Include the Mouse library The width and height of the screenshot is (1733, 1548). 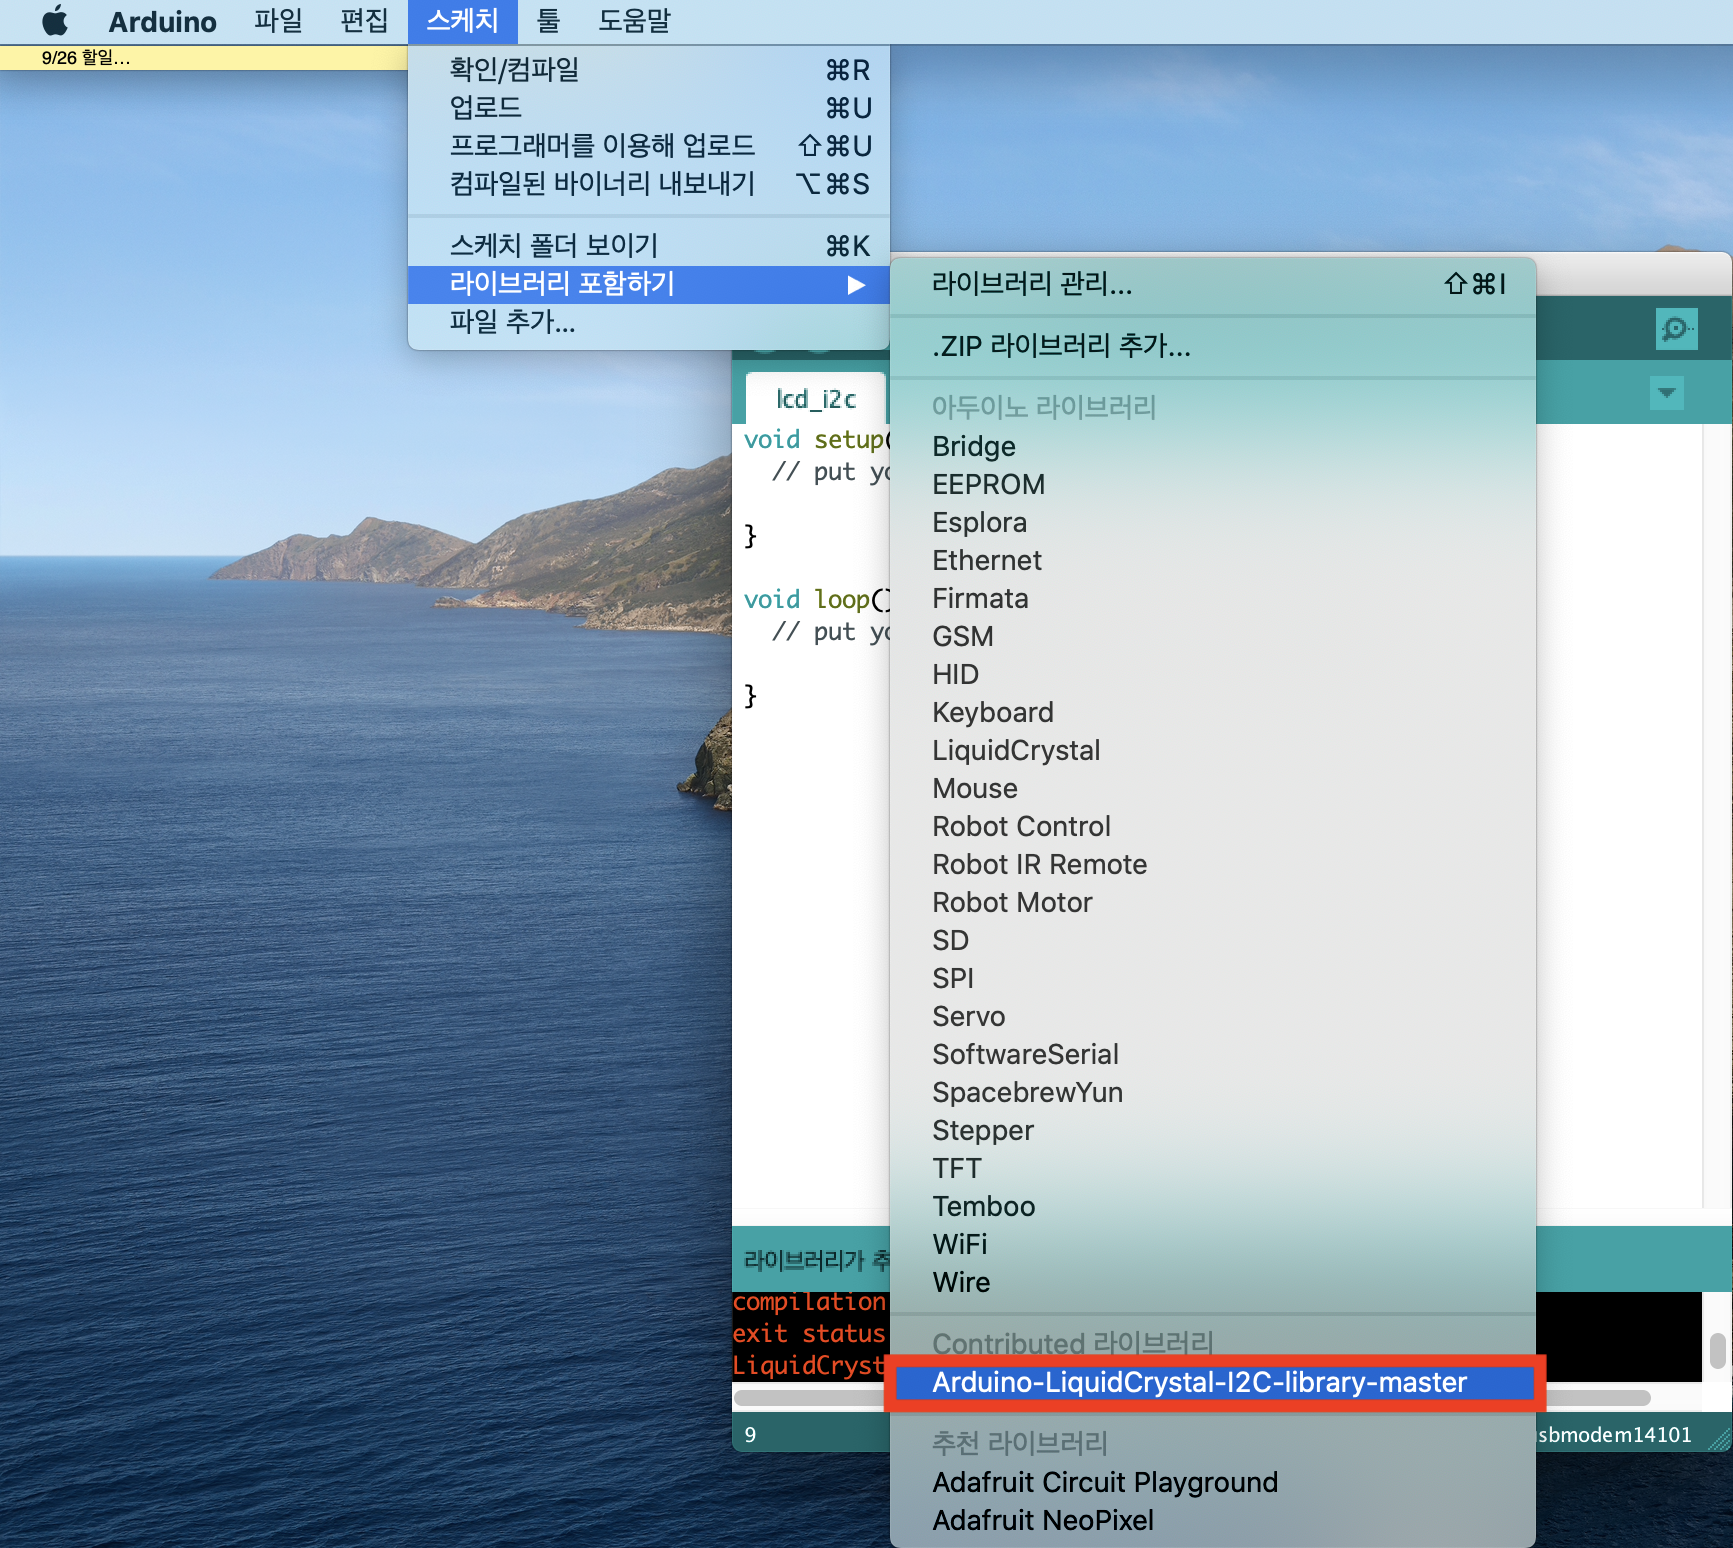click(1212, 788)
